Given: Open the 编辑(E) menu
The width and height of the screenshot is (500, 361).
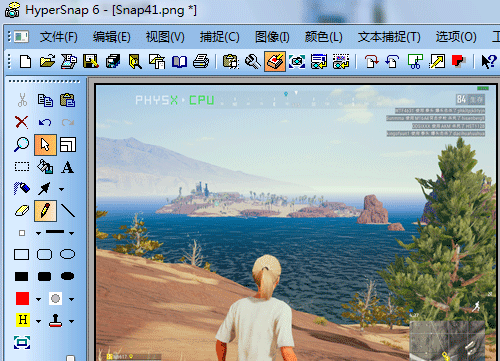Looking at the screenshot, I should [x=112, y=37].
